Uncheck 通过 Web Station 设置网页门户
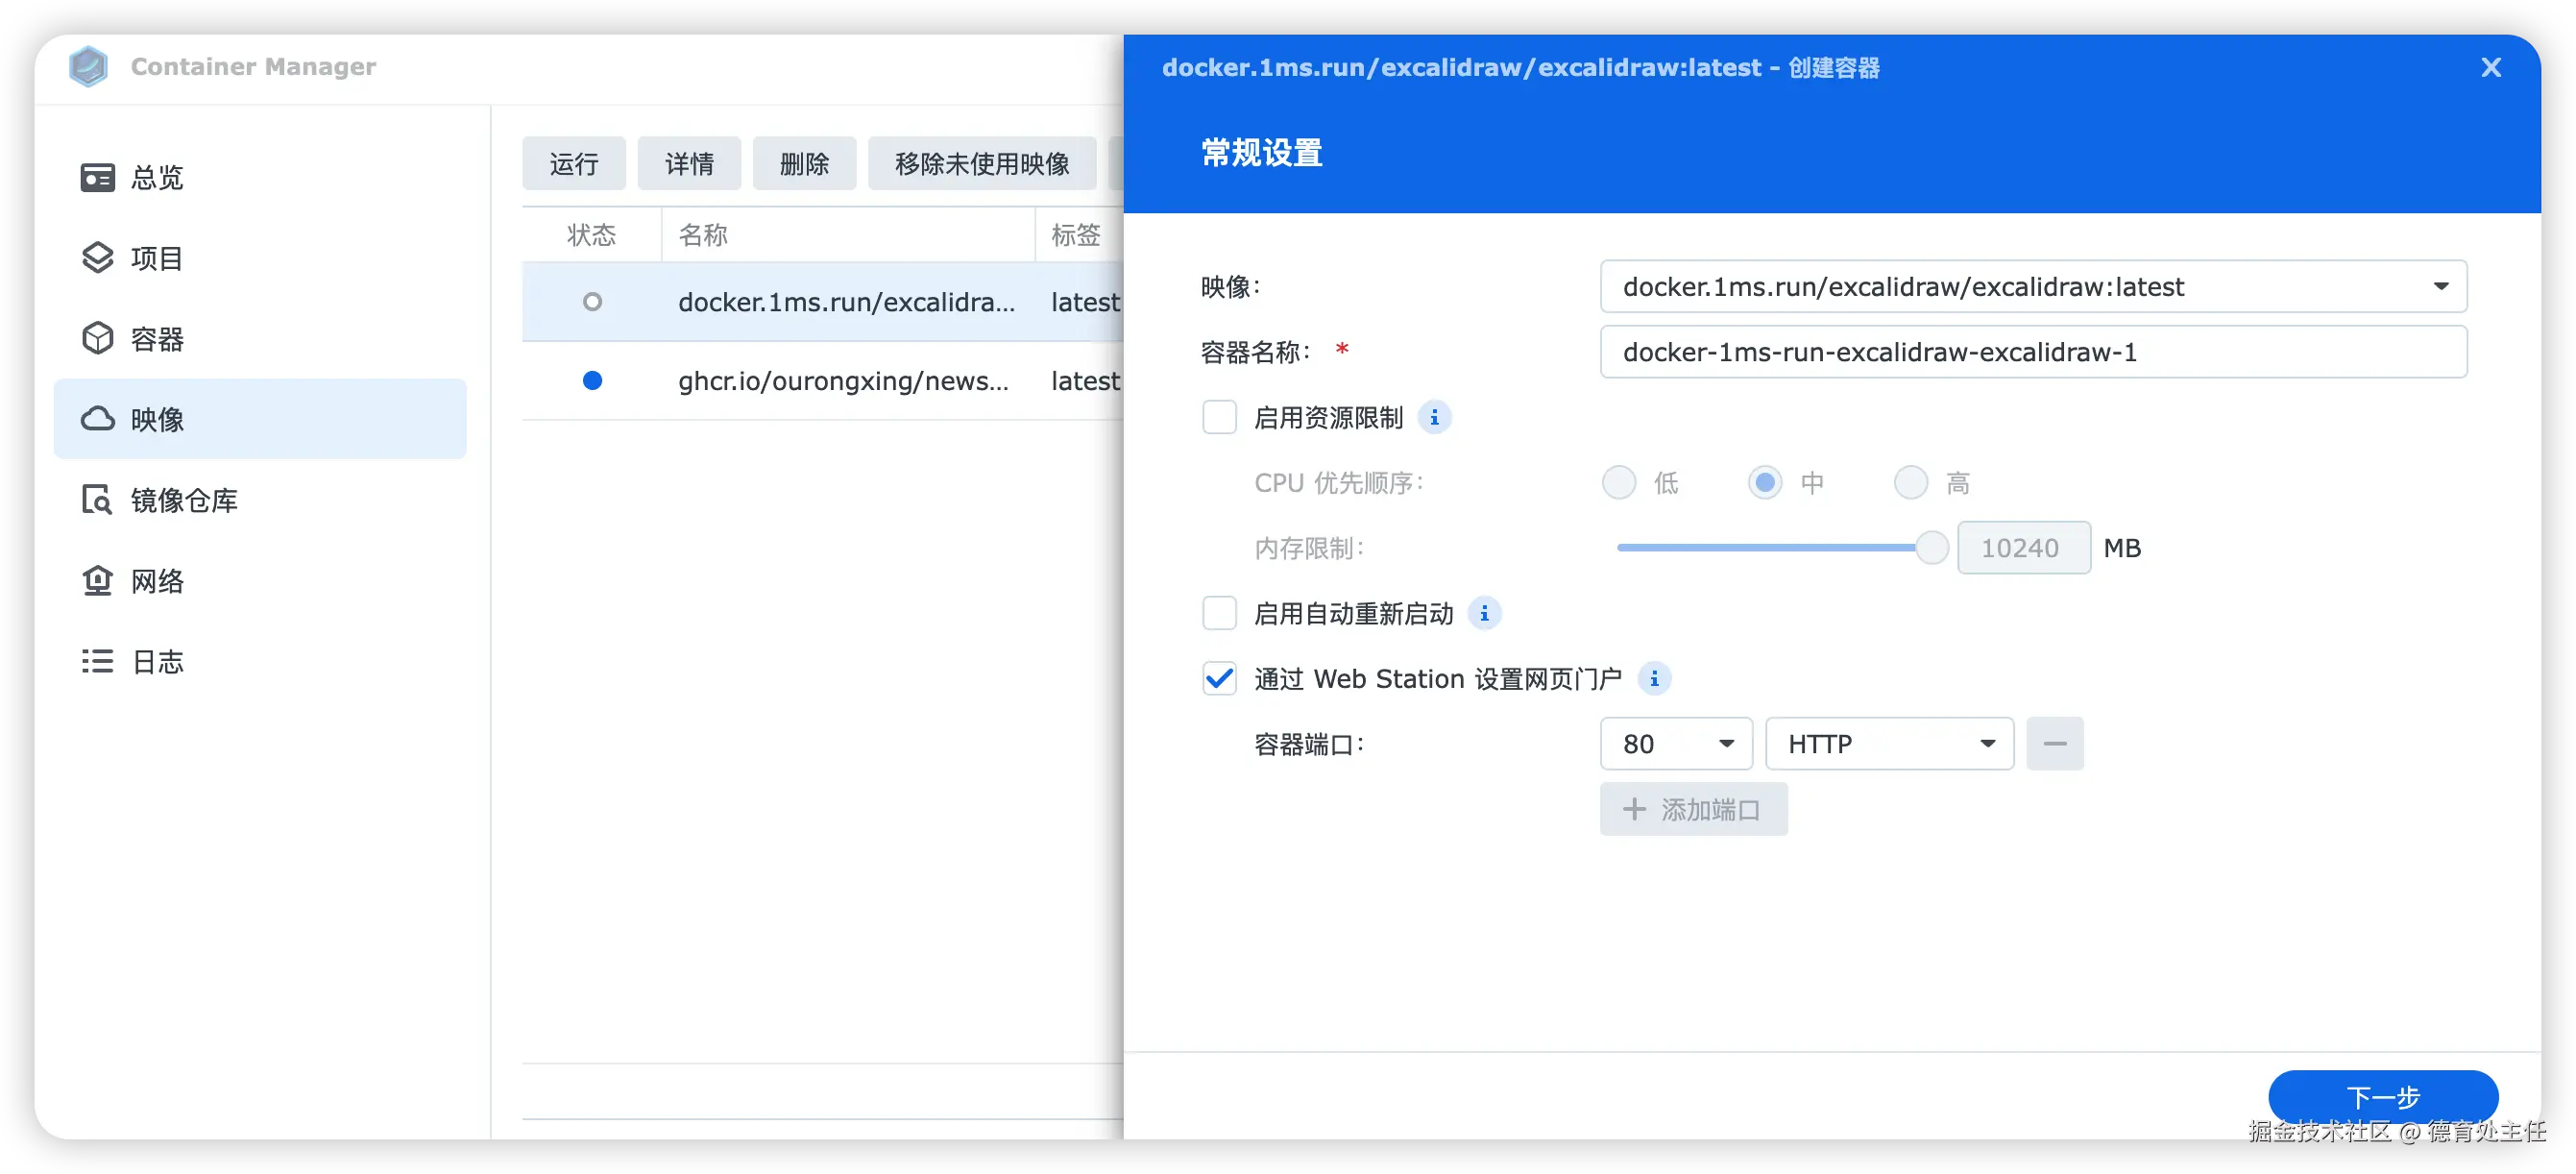 (1219, 679)
